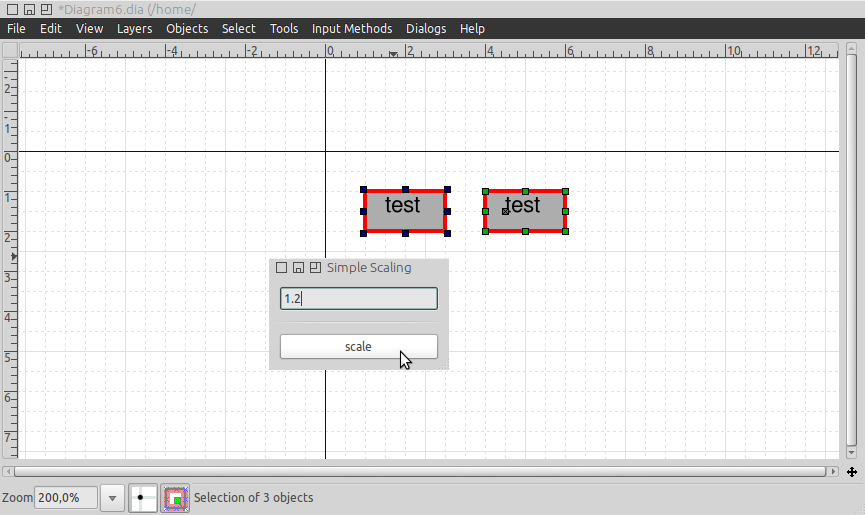Open the Input Methods menu

[x=352, y=29]
